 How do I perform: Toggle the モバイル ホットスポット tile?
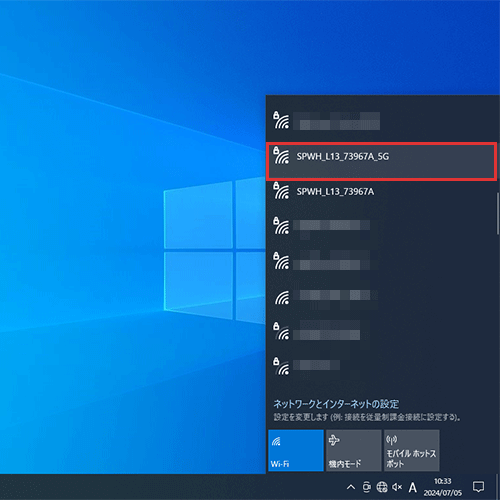coord(411,450)
